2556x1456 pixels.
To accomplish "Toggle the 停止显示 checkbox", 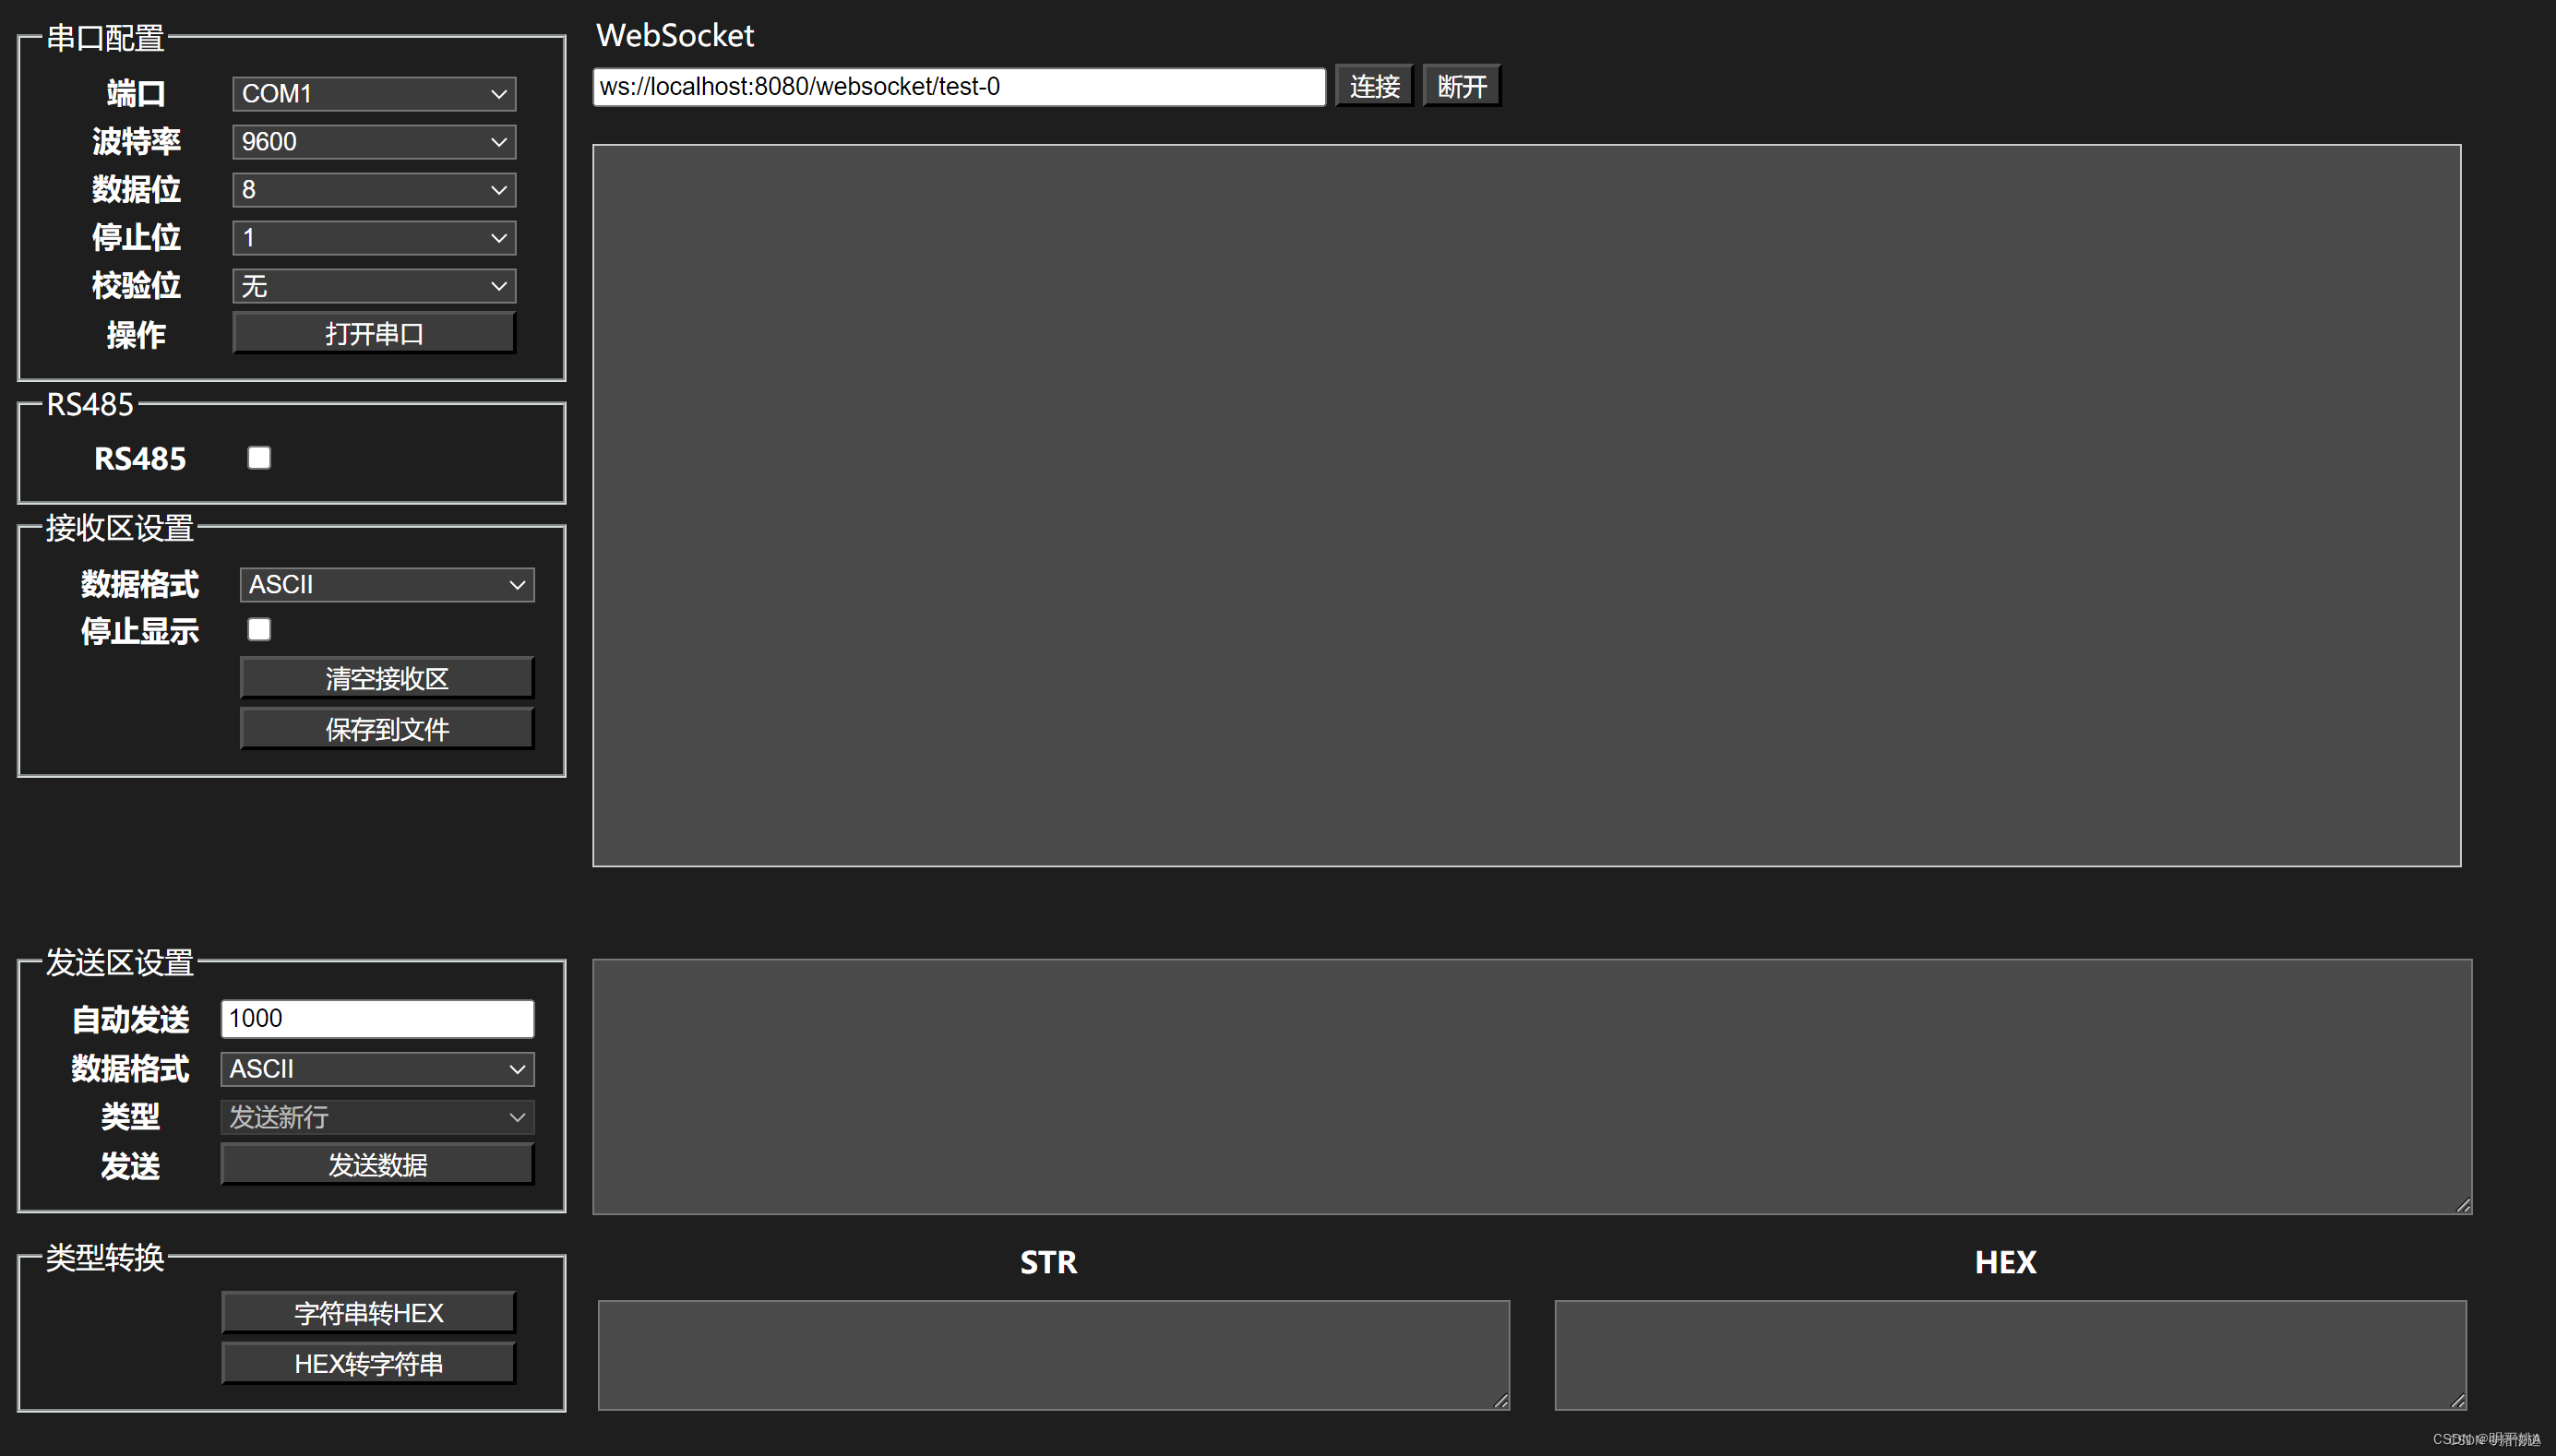I will [x=259, y=629].
